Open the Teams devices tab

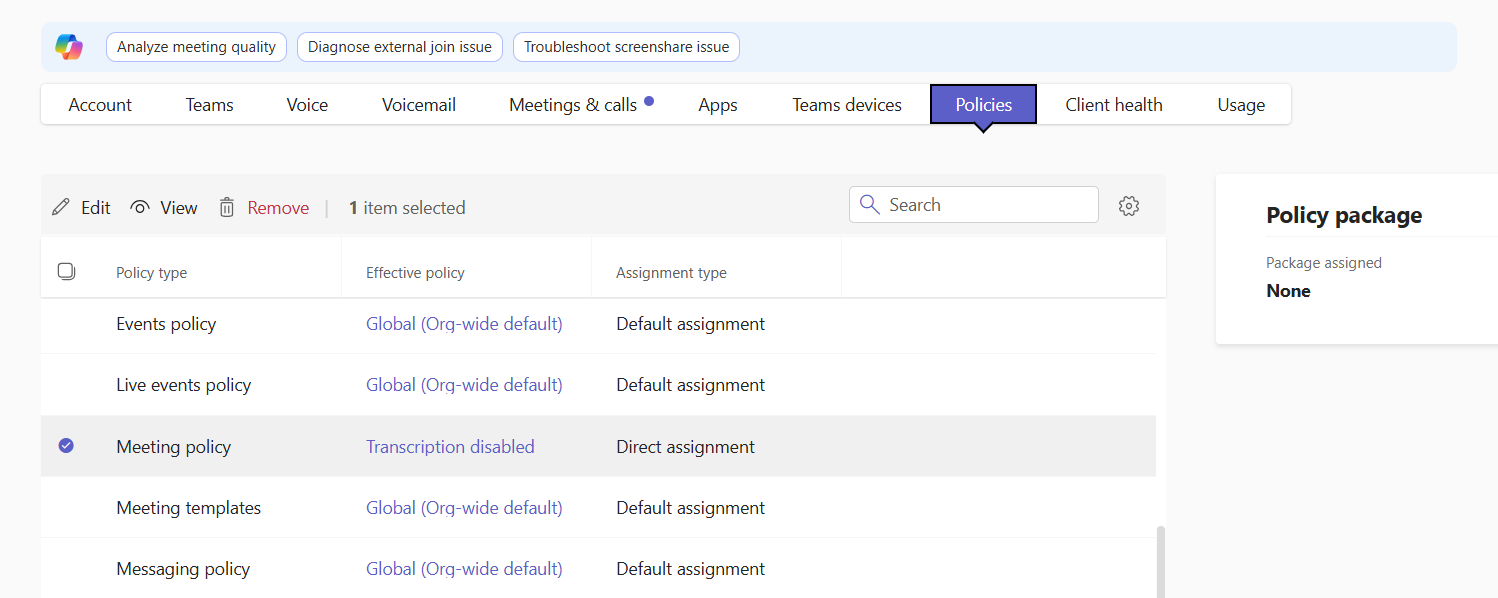point(847,104)
